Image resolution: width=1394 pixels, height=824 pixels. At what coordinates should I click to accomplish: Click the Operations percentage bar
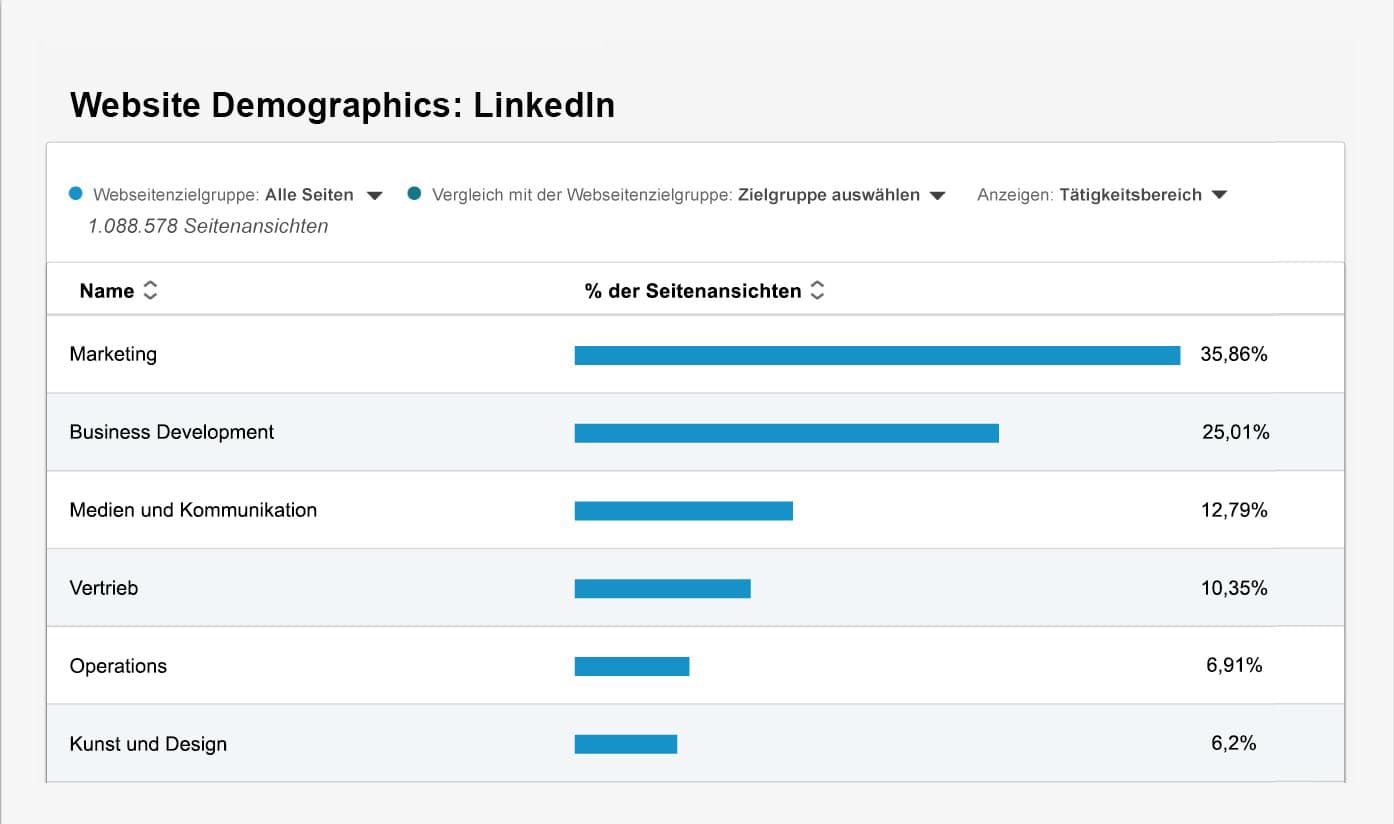pos(632,667)
